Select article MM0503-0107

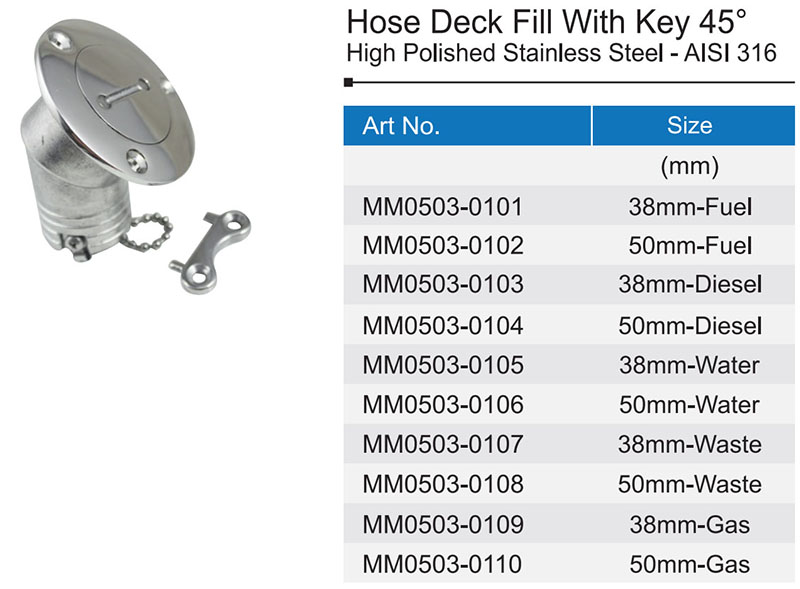coord(442,445)
